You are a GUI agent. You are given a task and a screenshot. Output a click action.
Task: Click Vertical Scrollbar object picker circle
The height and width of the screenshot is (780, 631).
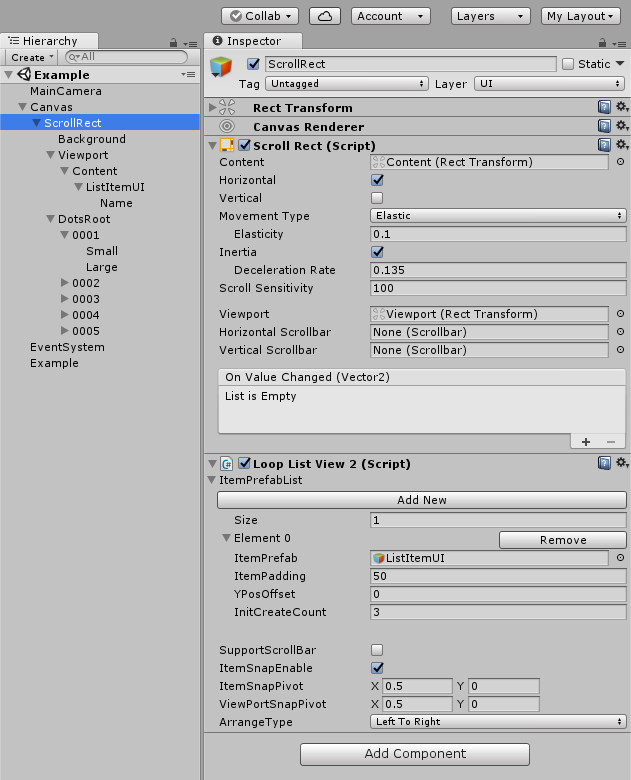(x=621, y=350)
